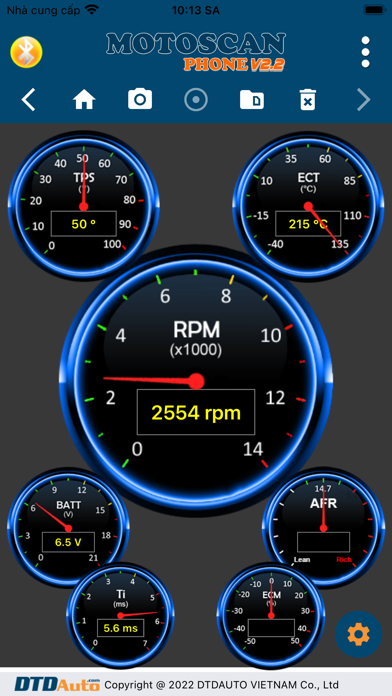This screenshot has height=696, width=392.
Task: Tap the Wi-Fi status icon
Action: pyautogui.click(x=92, y=10)
